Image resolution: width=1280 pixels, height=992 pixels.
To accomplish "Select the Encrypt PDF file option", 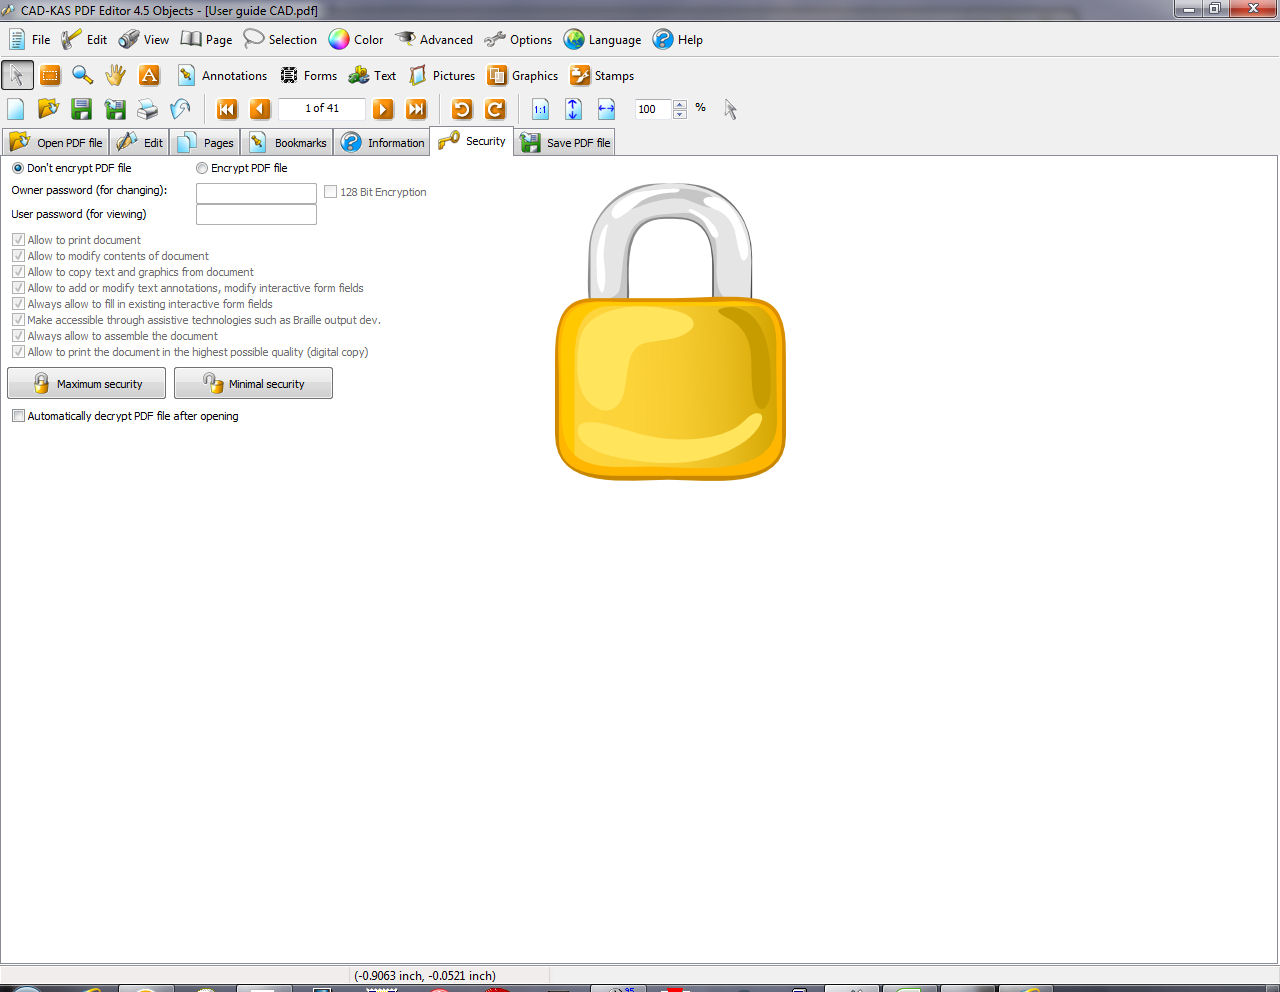I will [202, 168].
